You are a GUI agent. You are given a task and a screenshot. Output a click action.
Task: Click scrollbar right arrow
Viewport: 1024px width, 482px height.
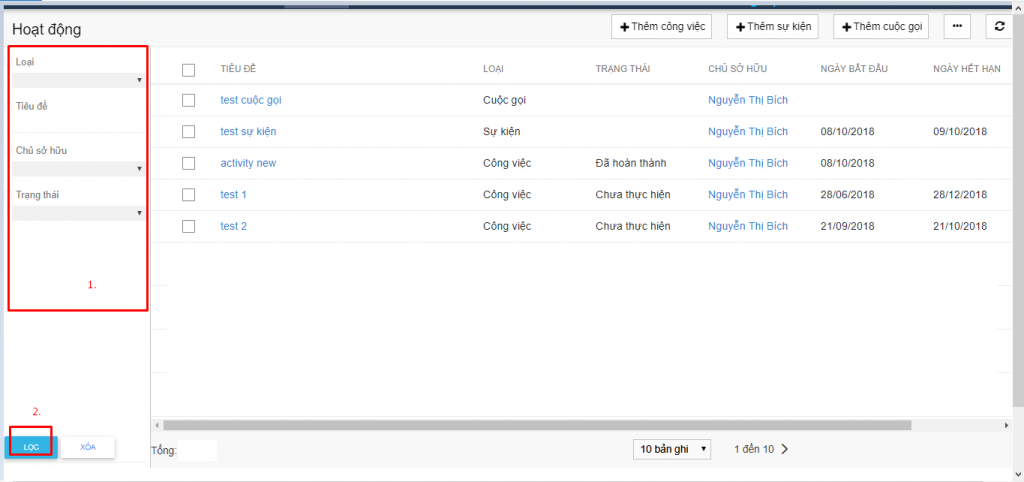[x=1006, y=425]
